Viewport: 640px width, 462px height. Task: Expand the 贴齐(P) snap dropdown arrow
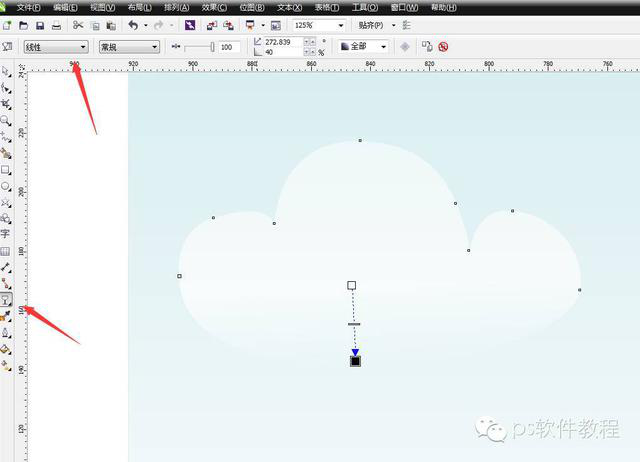(x=393, y=25)
